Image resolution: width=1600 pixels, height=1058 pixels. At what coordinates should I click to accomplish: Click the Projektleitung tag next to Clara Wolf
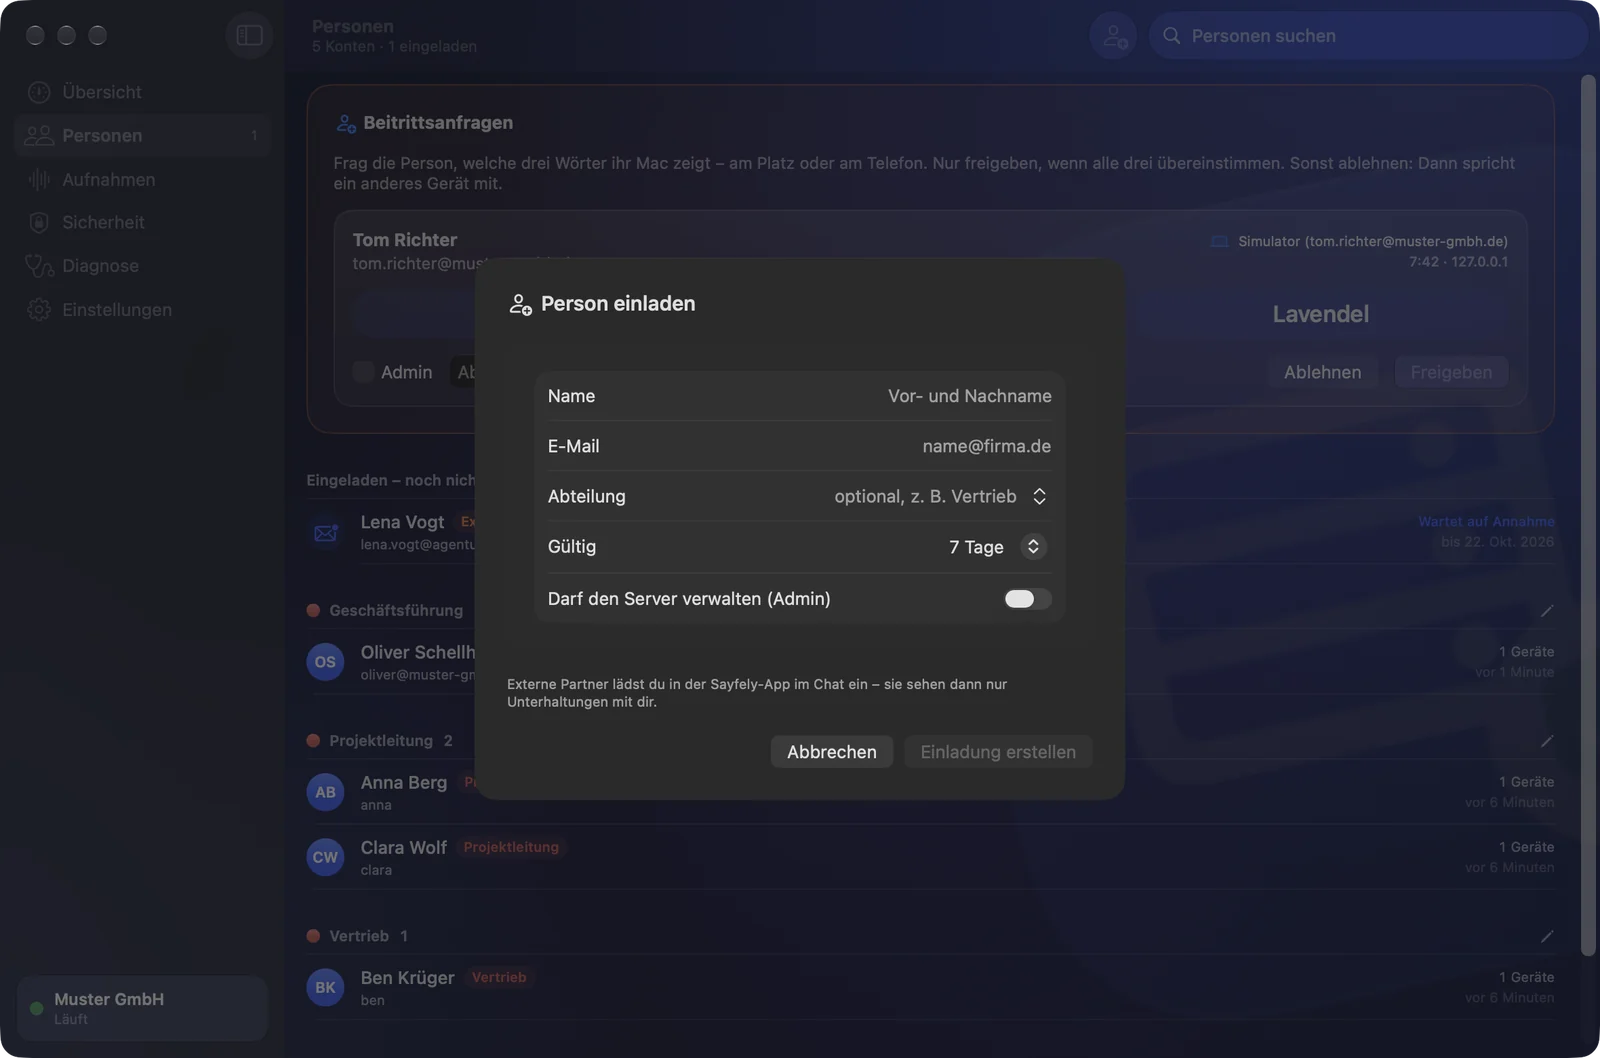(x=511, y=847)
